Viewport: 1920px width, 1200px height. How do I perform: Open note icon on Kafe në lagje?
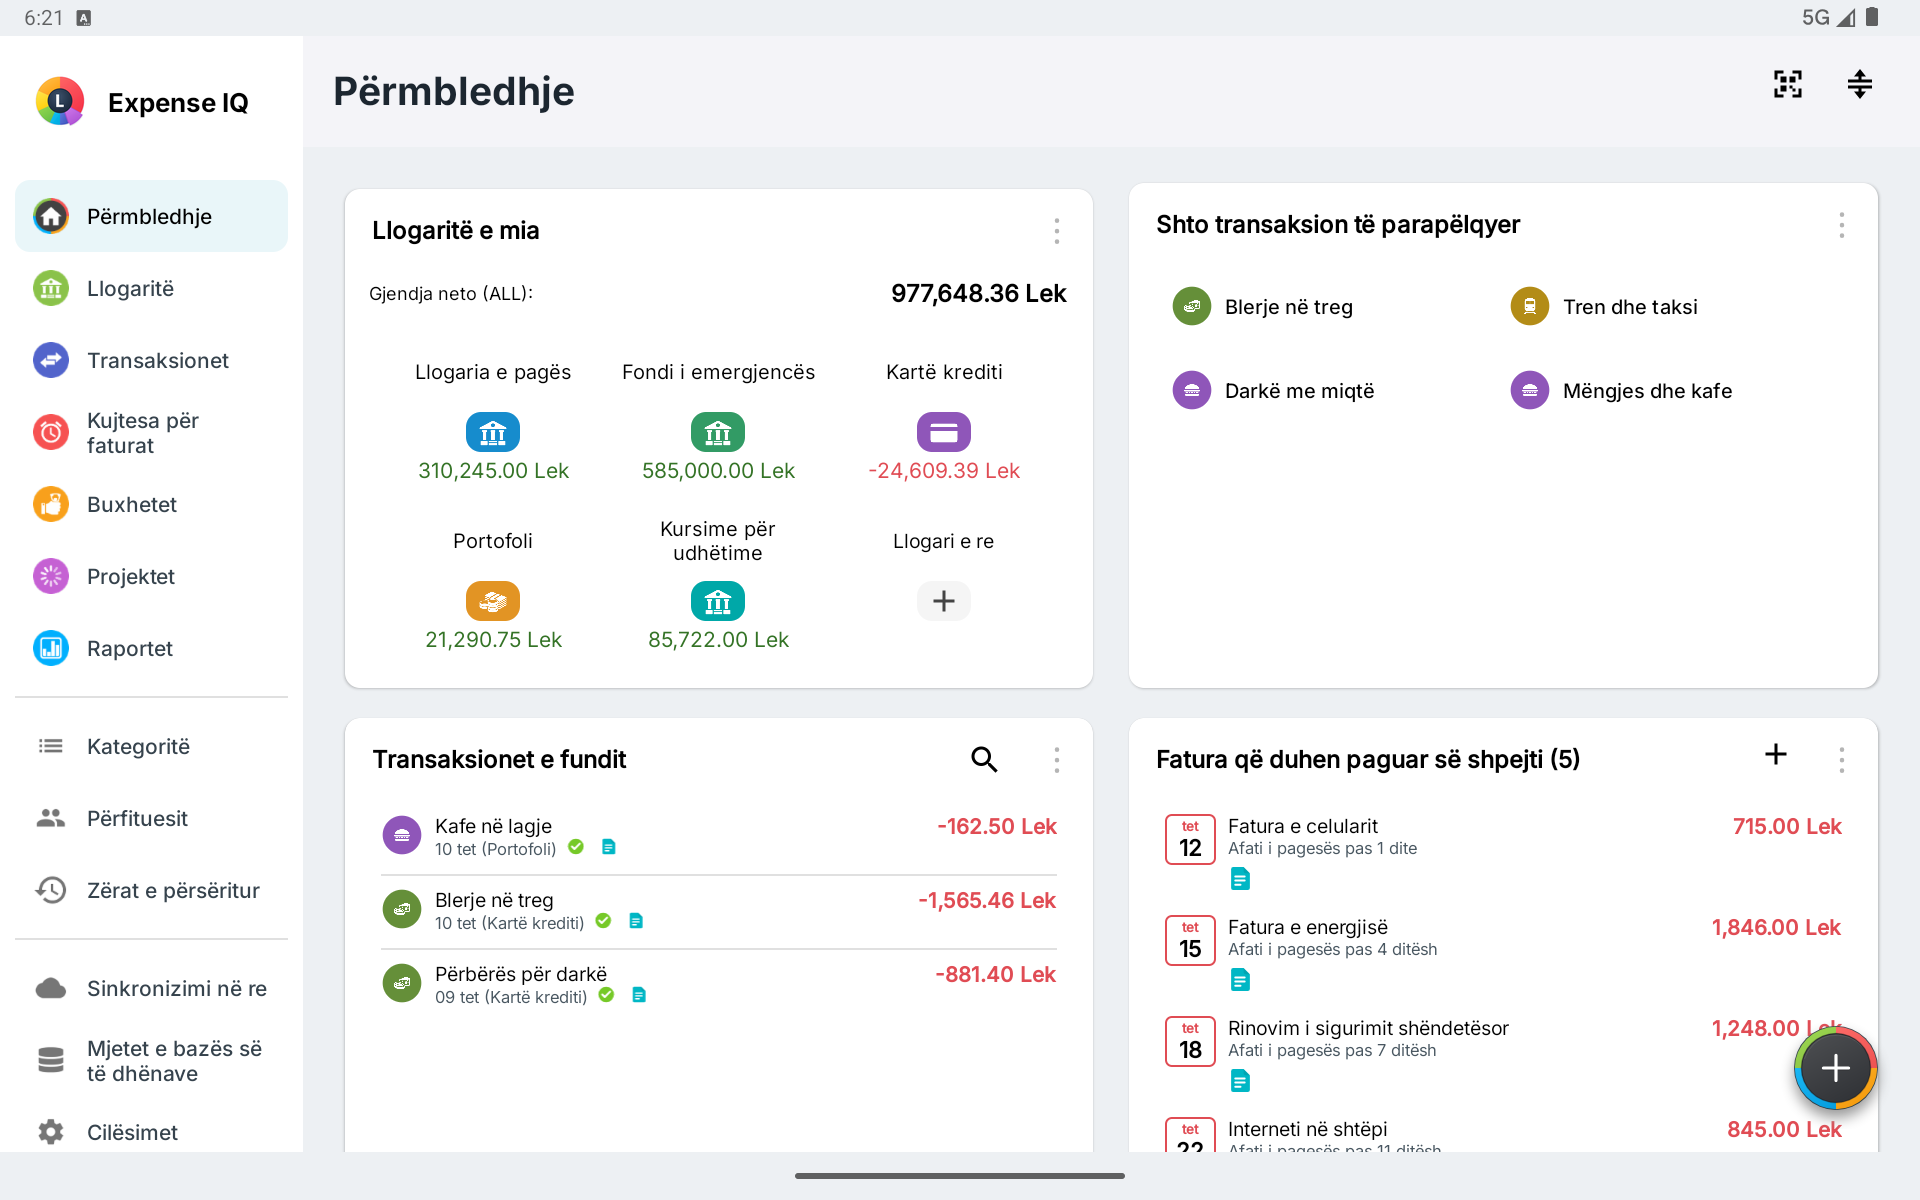click(608, 847)
